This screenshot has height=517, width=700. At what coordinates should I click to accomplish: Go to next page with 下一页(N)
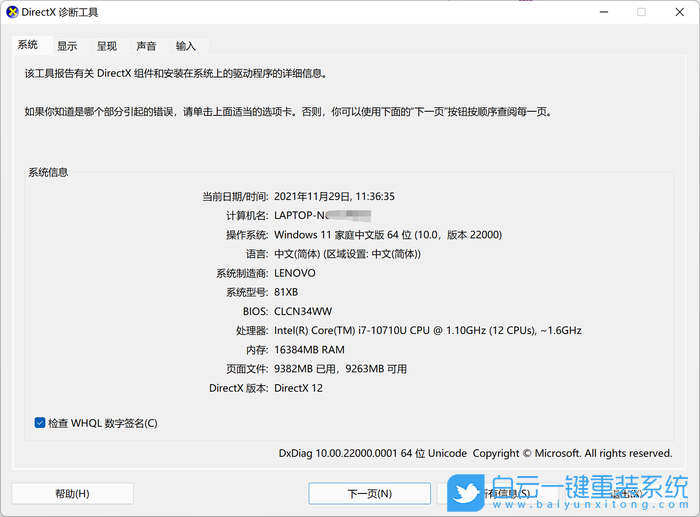[x=370, y=494]
